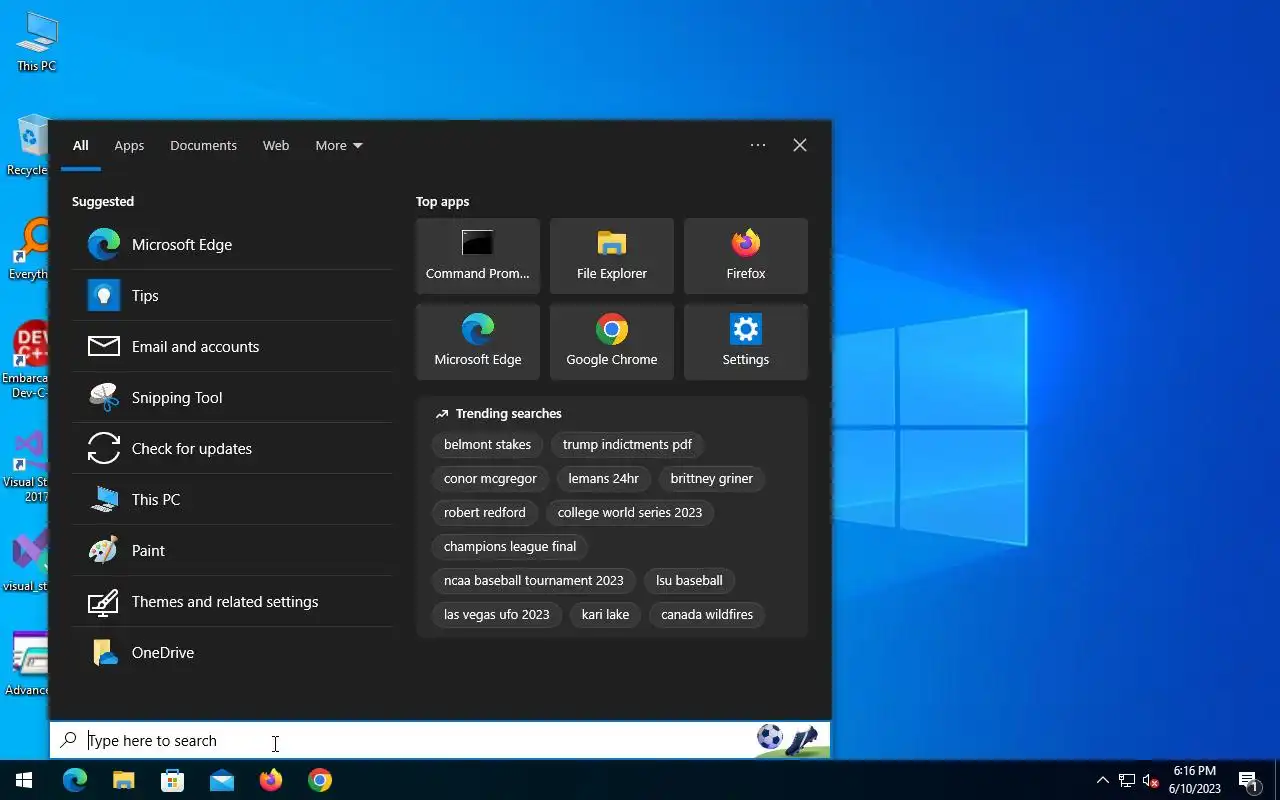Viewport: 1280px width, 800px height.
Task: Open the Tips suggested app
Action: tap(232, 295)
